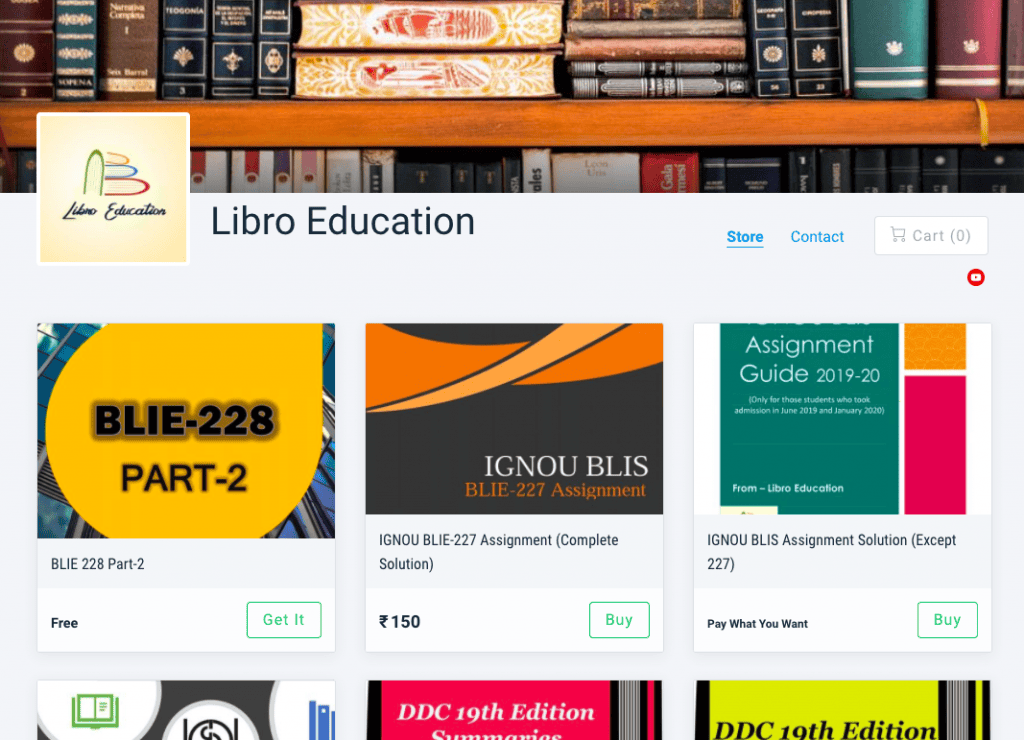Open the pink DDC 19th Edition Summaries cover
This screenshot has height=740, width=1024.
514,710
